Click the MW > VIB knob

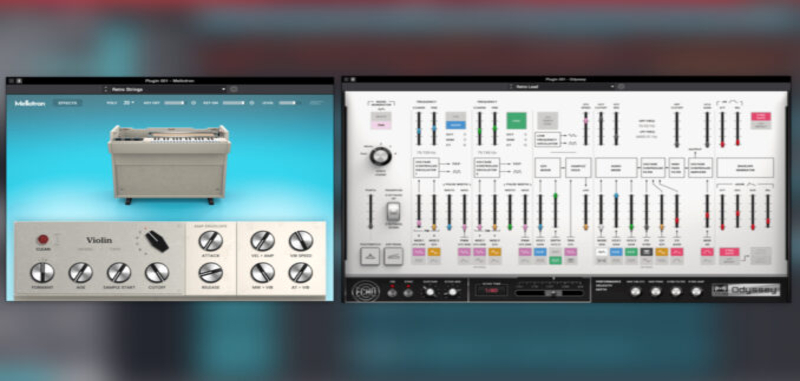point(263,272)
